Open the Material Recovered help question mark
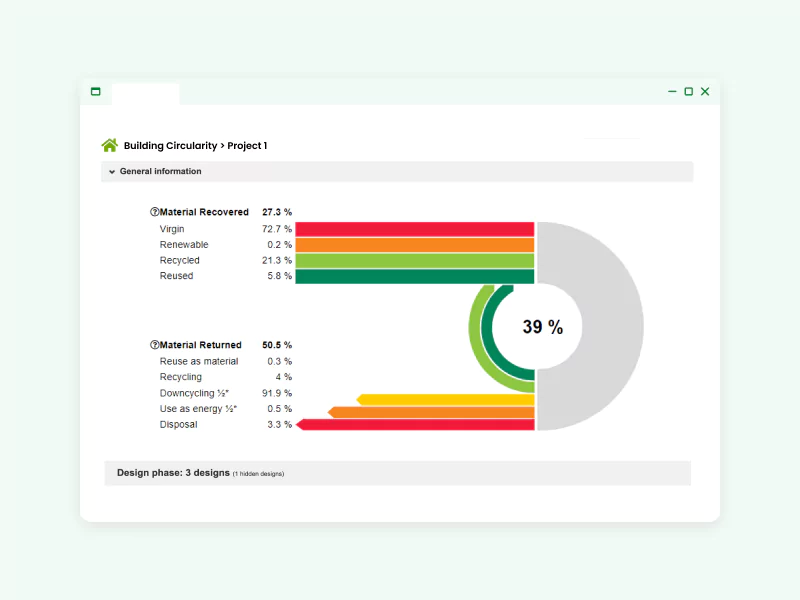Screen dimensions: 800x600 [x=155, y=212]
